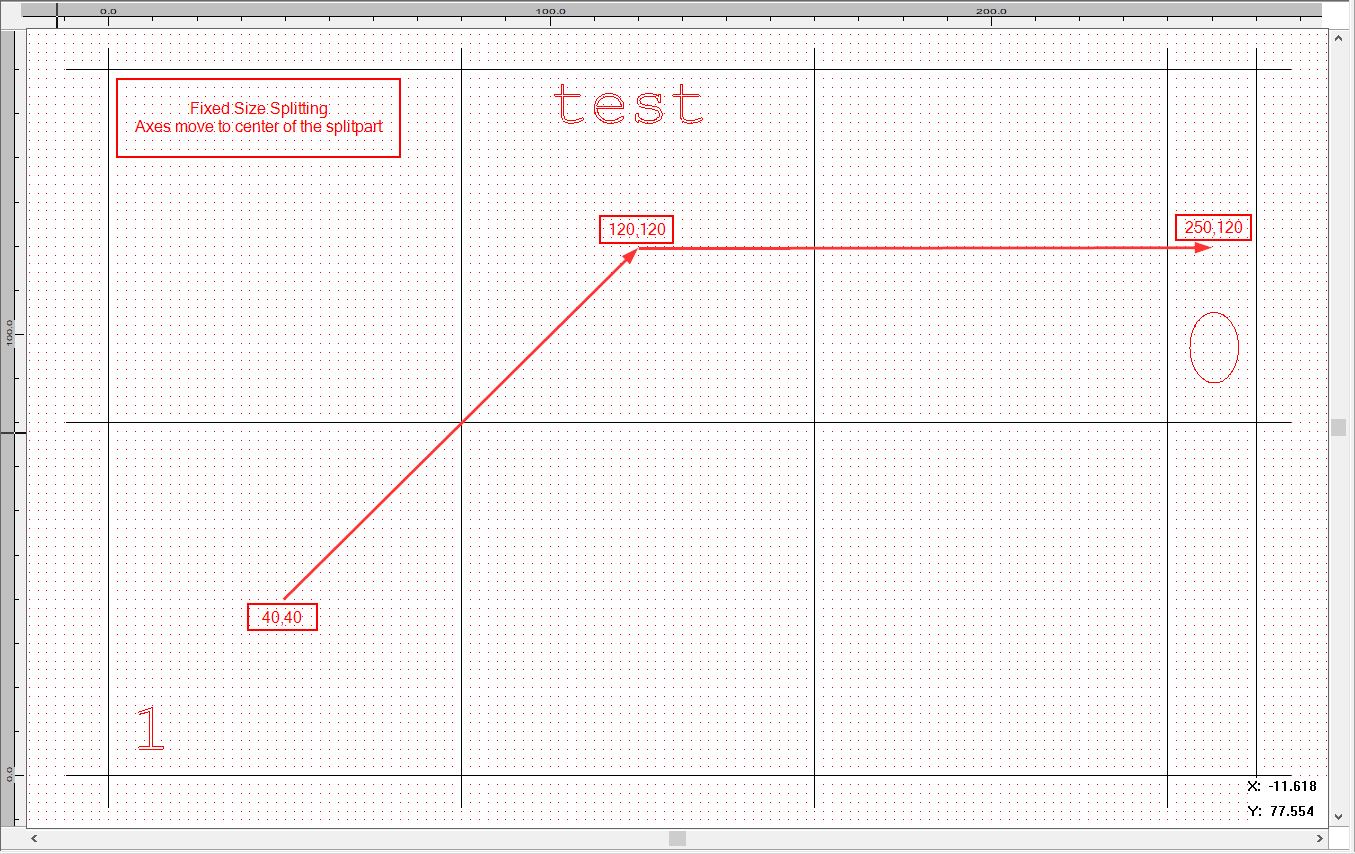Viewport: 1355px width, 854px height.
Task: Select the "40,40" coordinate label
Action: [282, 617]
